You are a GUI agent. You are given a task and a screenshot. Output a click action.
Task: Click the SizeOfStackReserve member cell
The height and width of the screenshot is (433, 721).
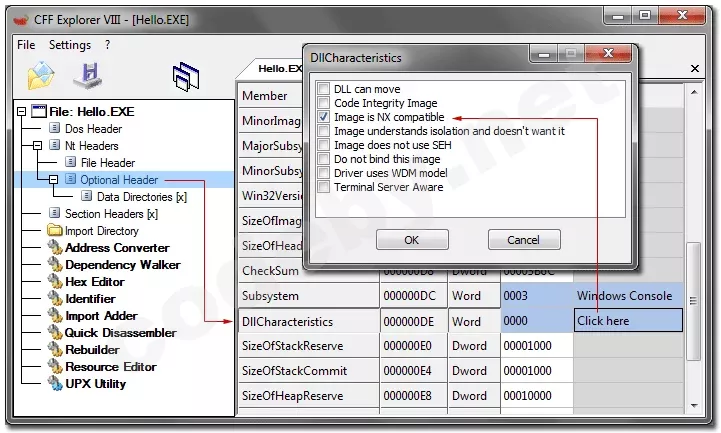coord(309,345)
